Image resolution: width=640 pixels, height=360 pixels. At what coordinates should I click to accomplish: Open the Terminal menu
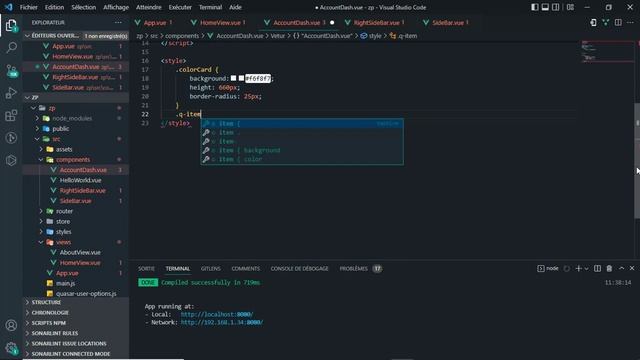(210, 7)
